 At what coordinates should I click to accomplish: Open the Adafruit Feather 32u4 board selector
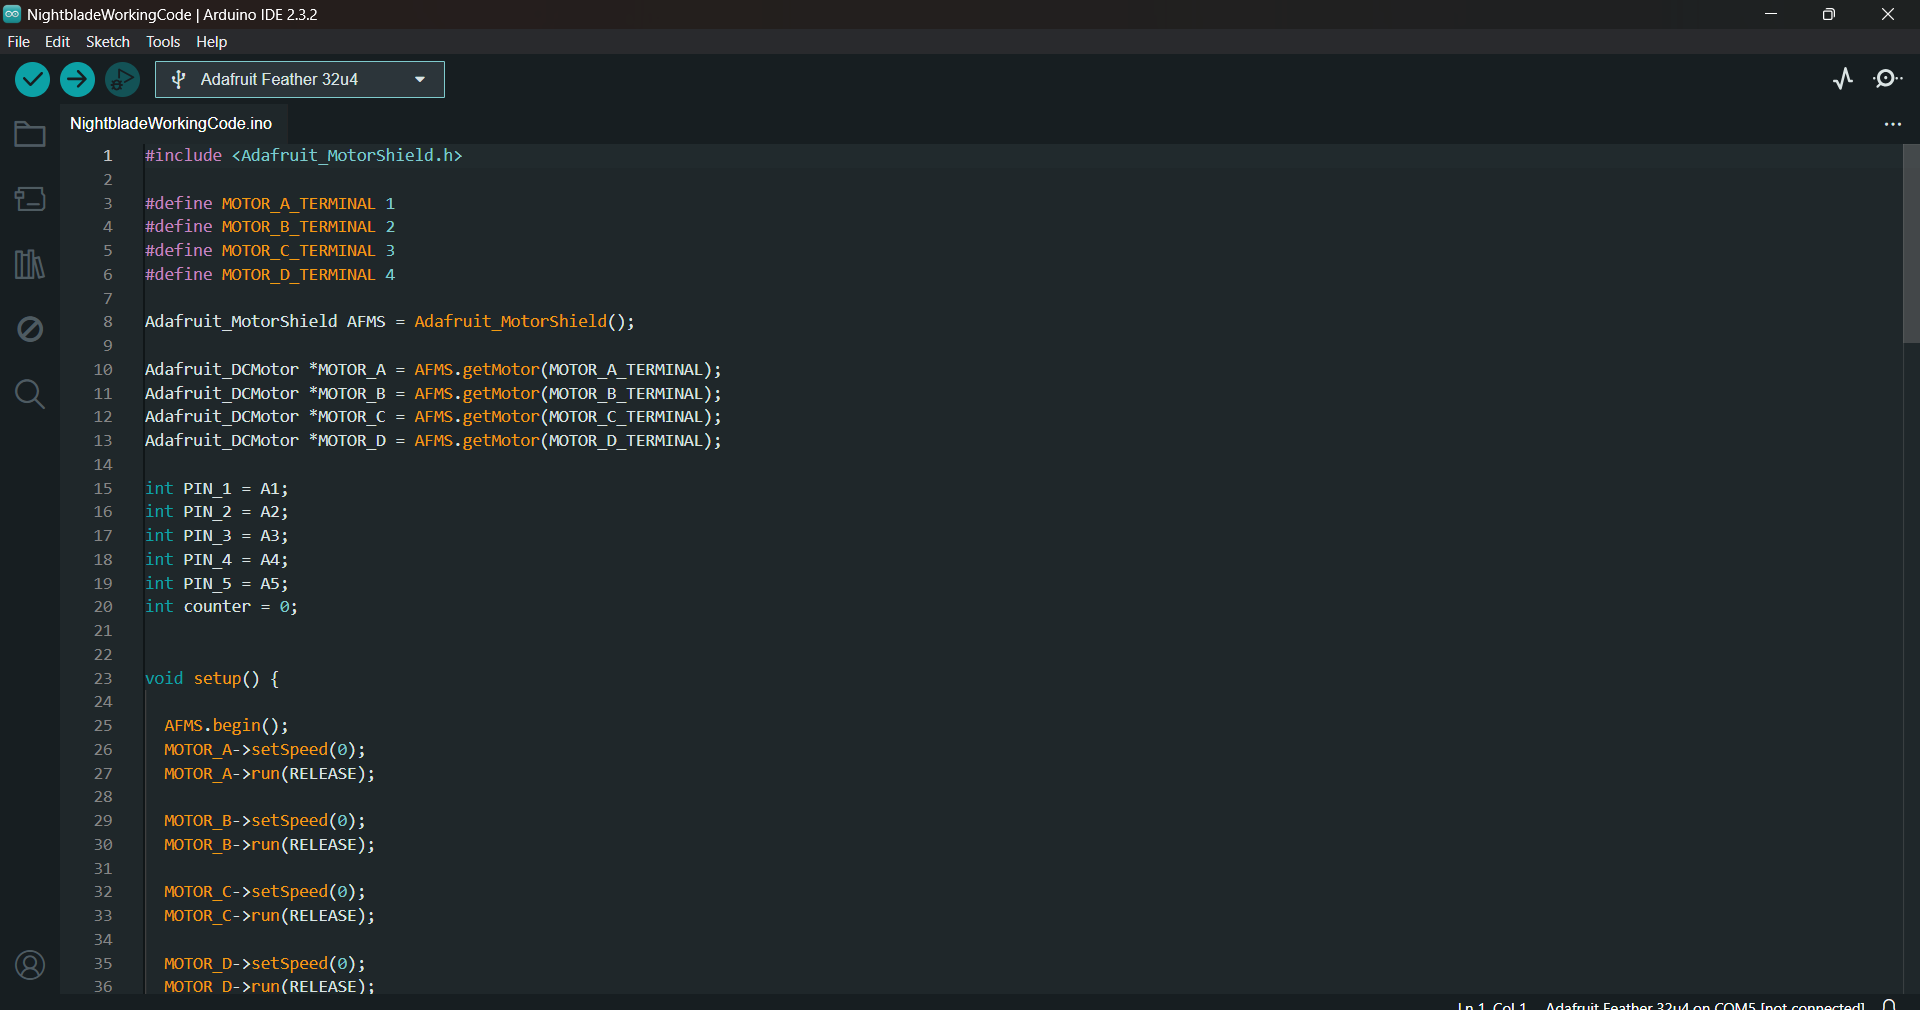click(300, 80)
